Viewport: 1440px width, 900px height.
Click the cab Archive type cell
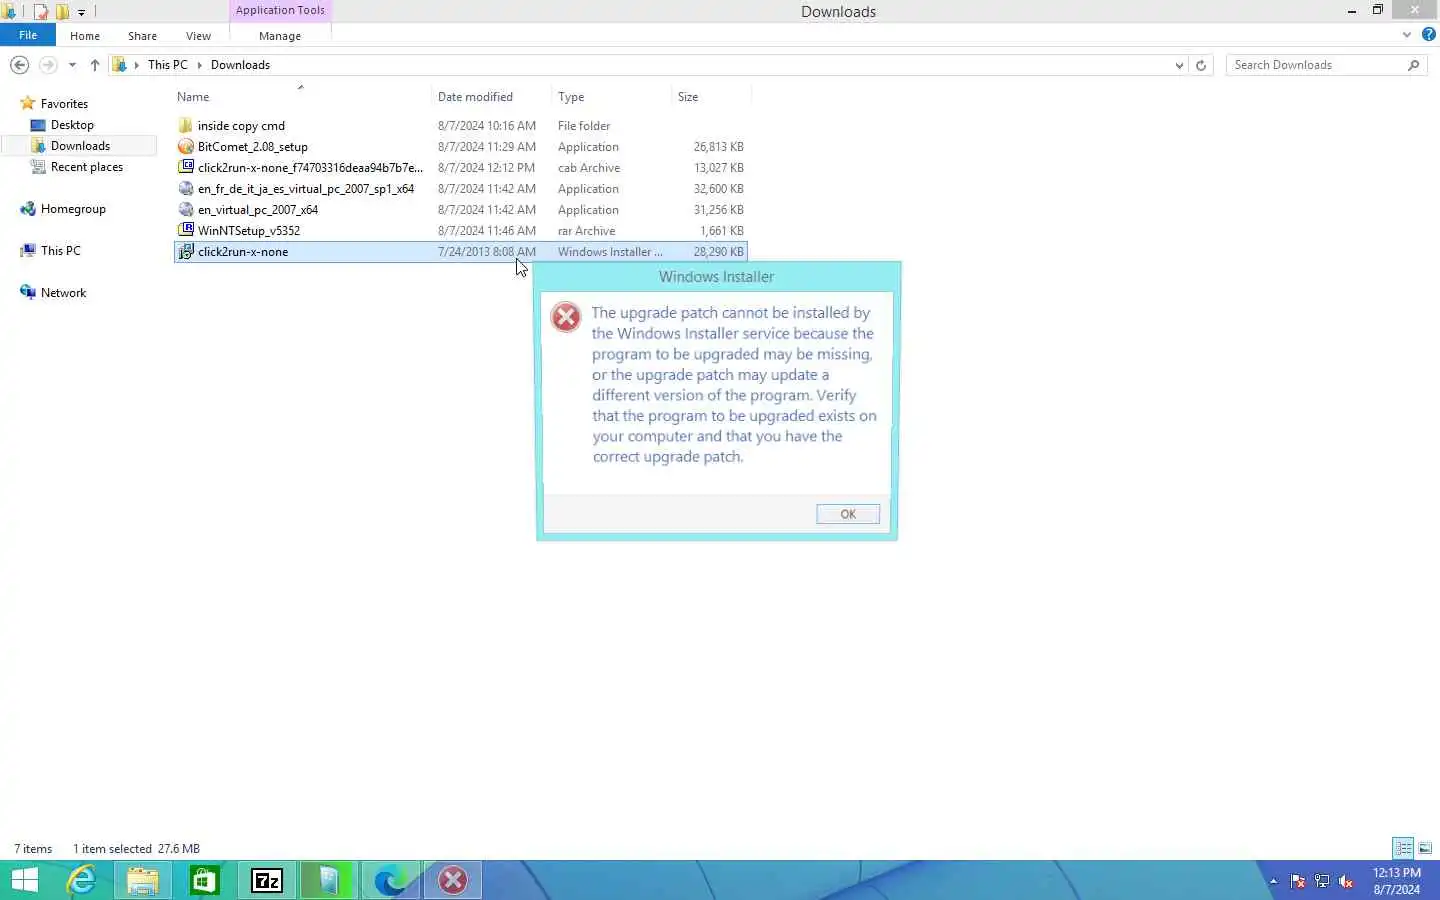tap(589, 168)
